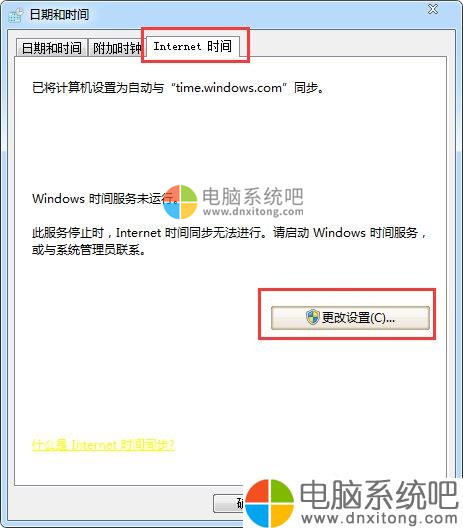Click the partially hidden 确定 button
Viewport: 463px width, 528px height.
[229, 503]
